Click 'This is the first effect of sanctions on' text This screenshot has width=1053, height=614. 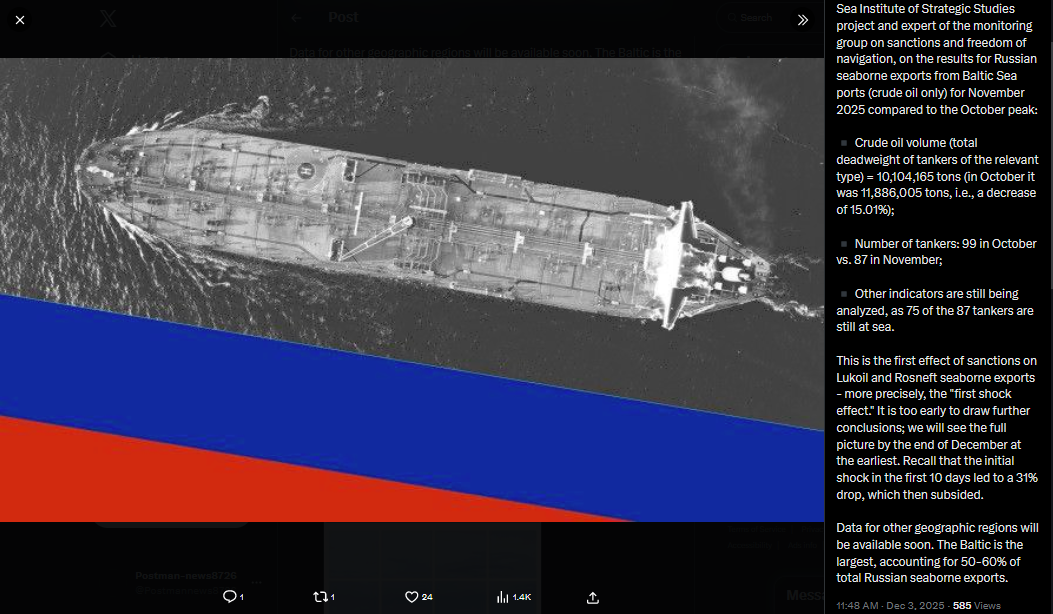point(936,361)
